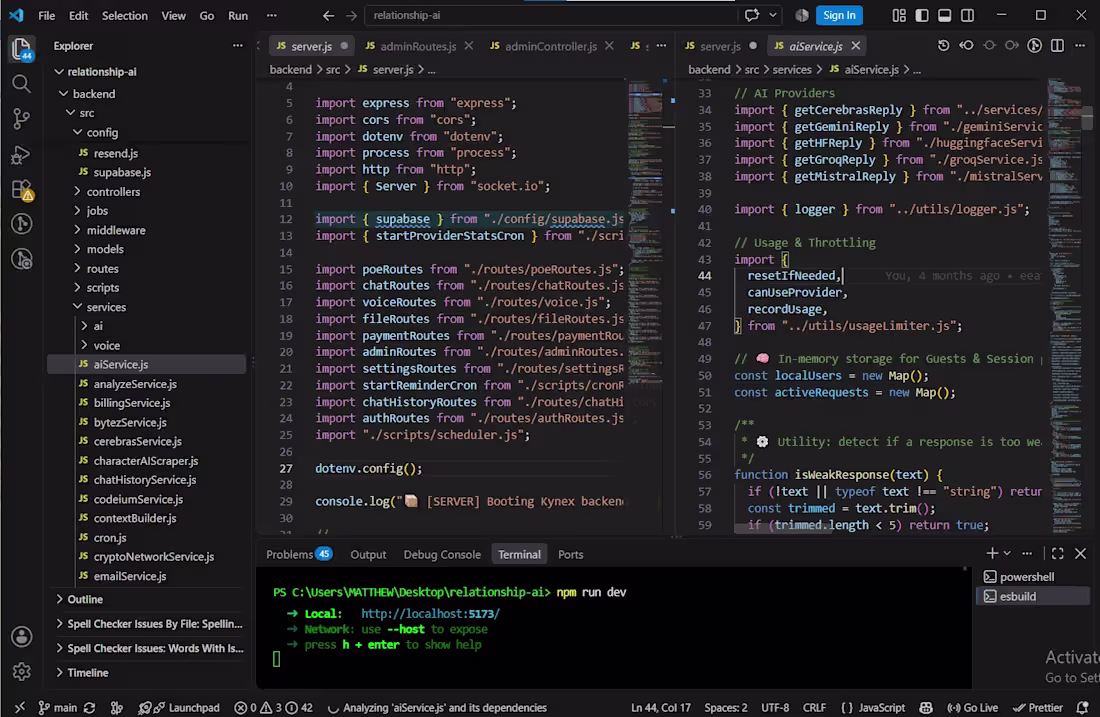This screenshot has height=717, width=1100.
Task: Open Launchpad from the status bar
Action: coord(179,707)
